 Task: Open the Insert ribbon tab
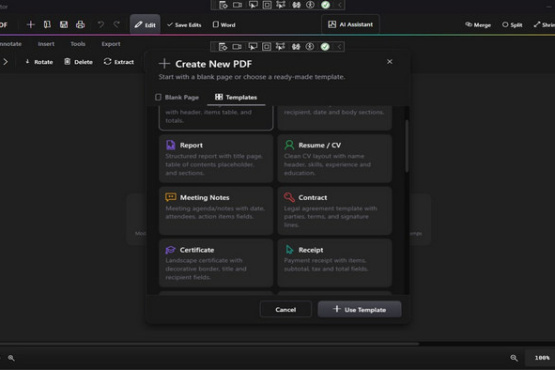(46, 44)
